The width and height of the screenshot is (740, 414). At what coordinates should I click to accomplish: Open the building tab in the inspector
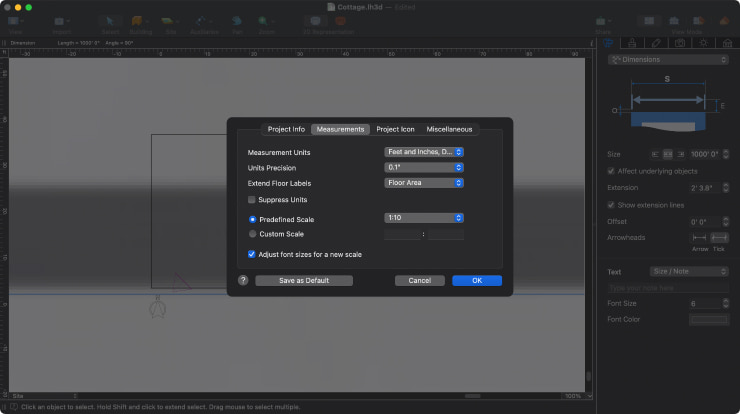point(728,42)
